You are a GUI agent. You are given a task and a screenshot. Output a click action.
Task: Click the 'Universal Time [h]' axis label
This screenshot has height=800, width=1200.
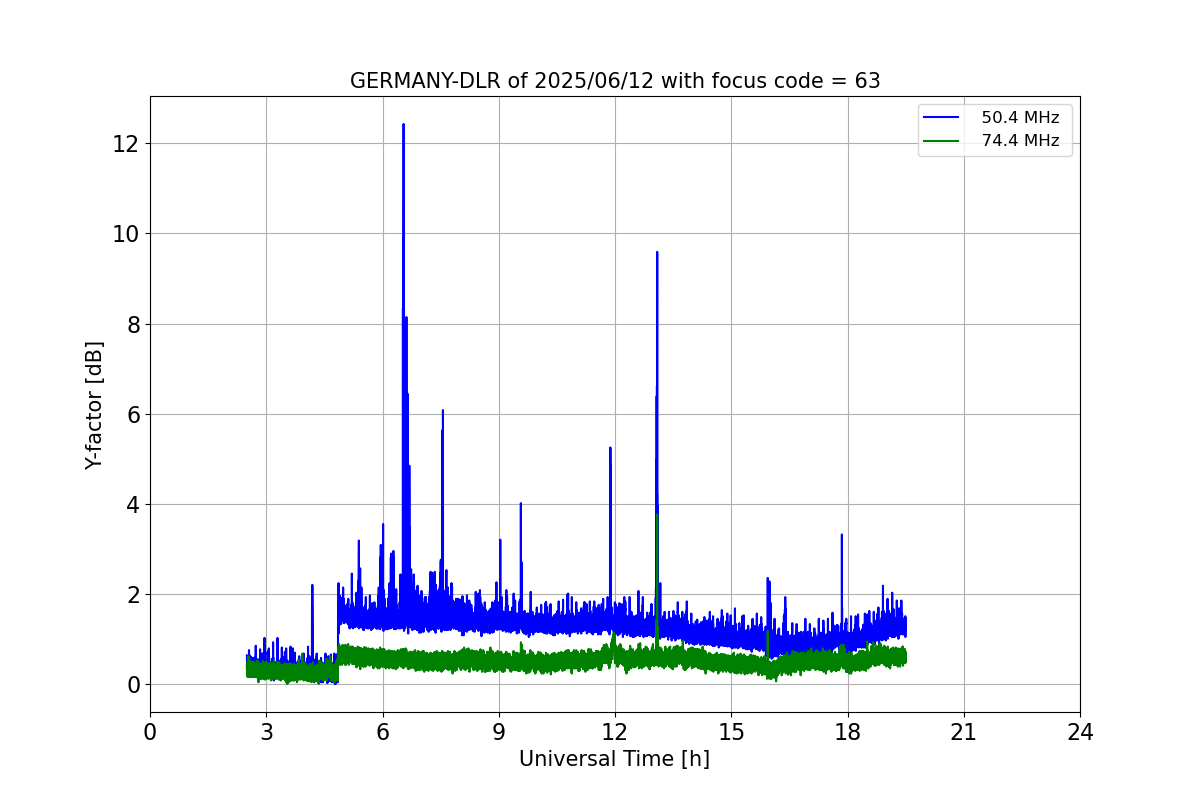pos(614,759)
